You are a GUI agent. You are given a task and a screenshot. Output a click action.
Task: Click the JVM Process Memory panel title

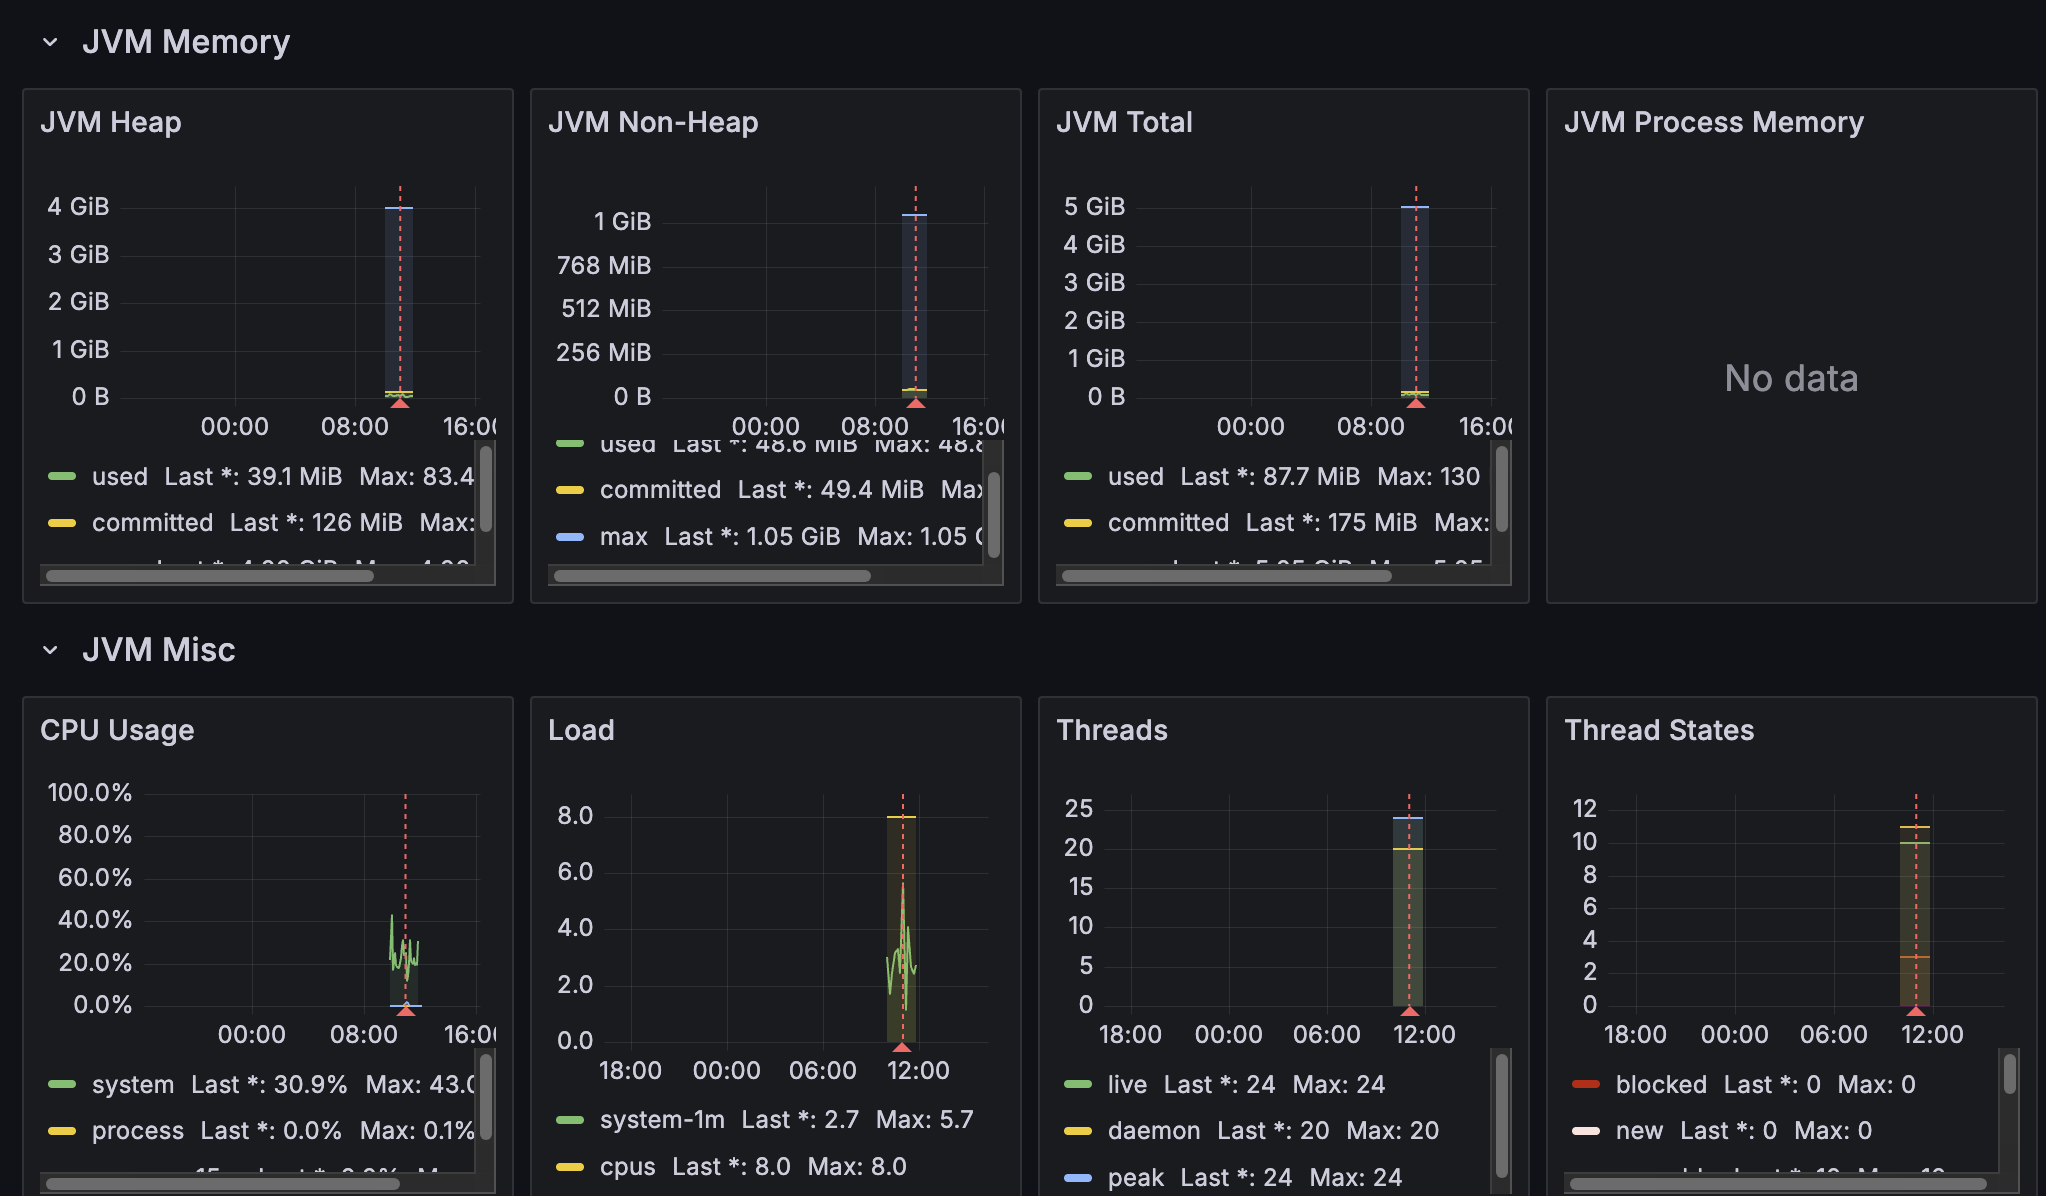pos(1713,122)
